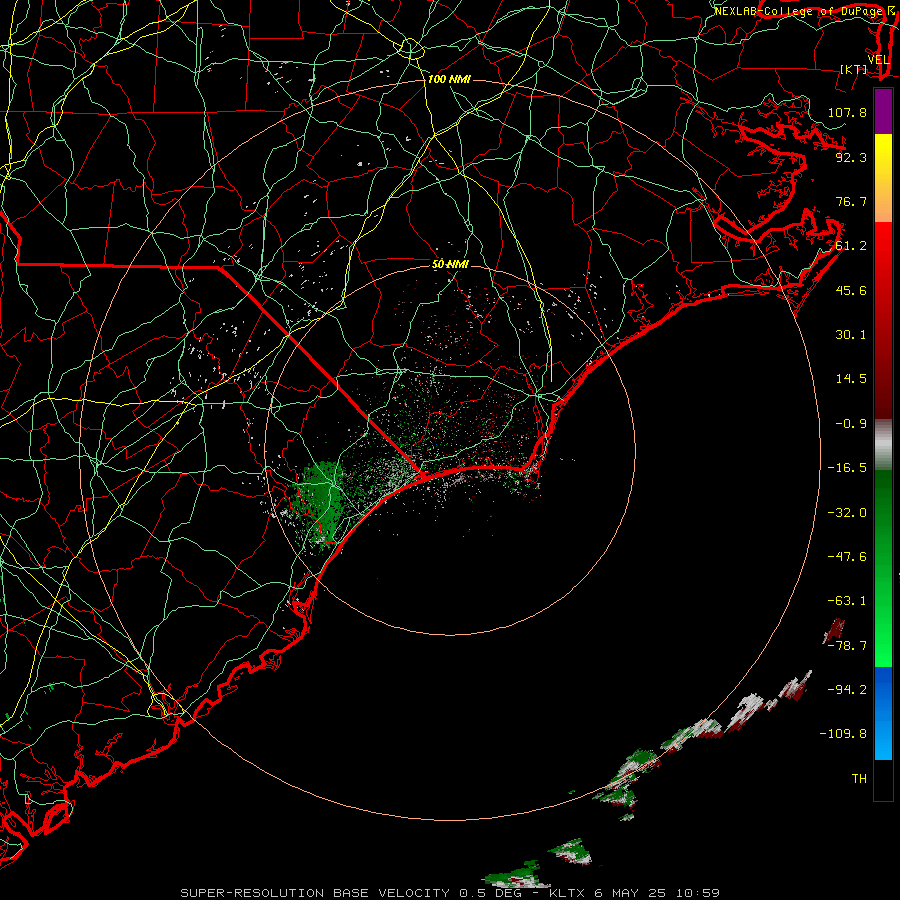This screenshot has width=900, height=900.
Task: Click the purple segment of velocity color bar
Action: (883, 111)
